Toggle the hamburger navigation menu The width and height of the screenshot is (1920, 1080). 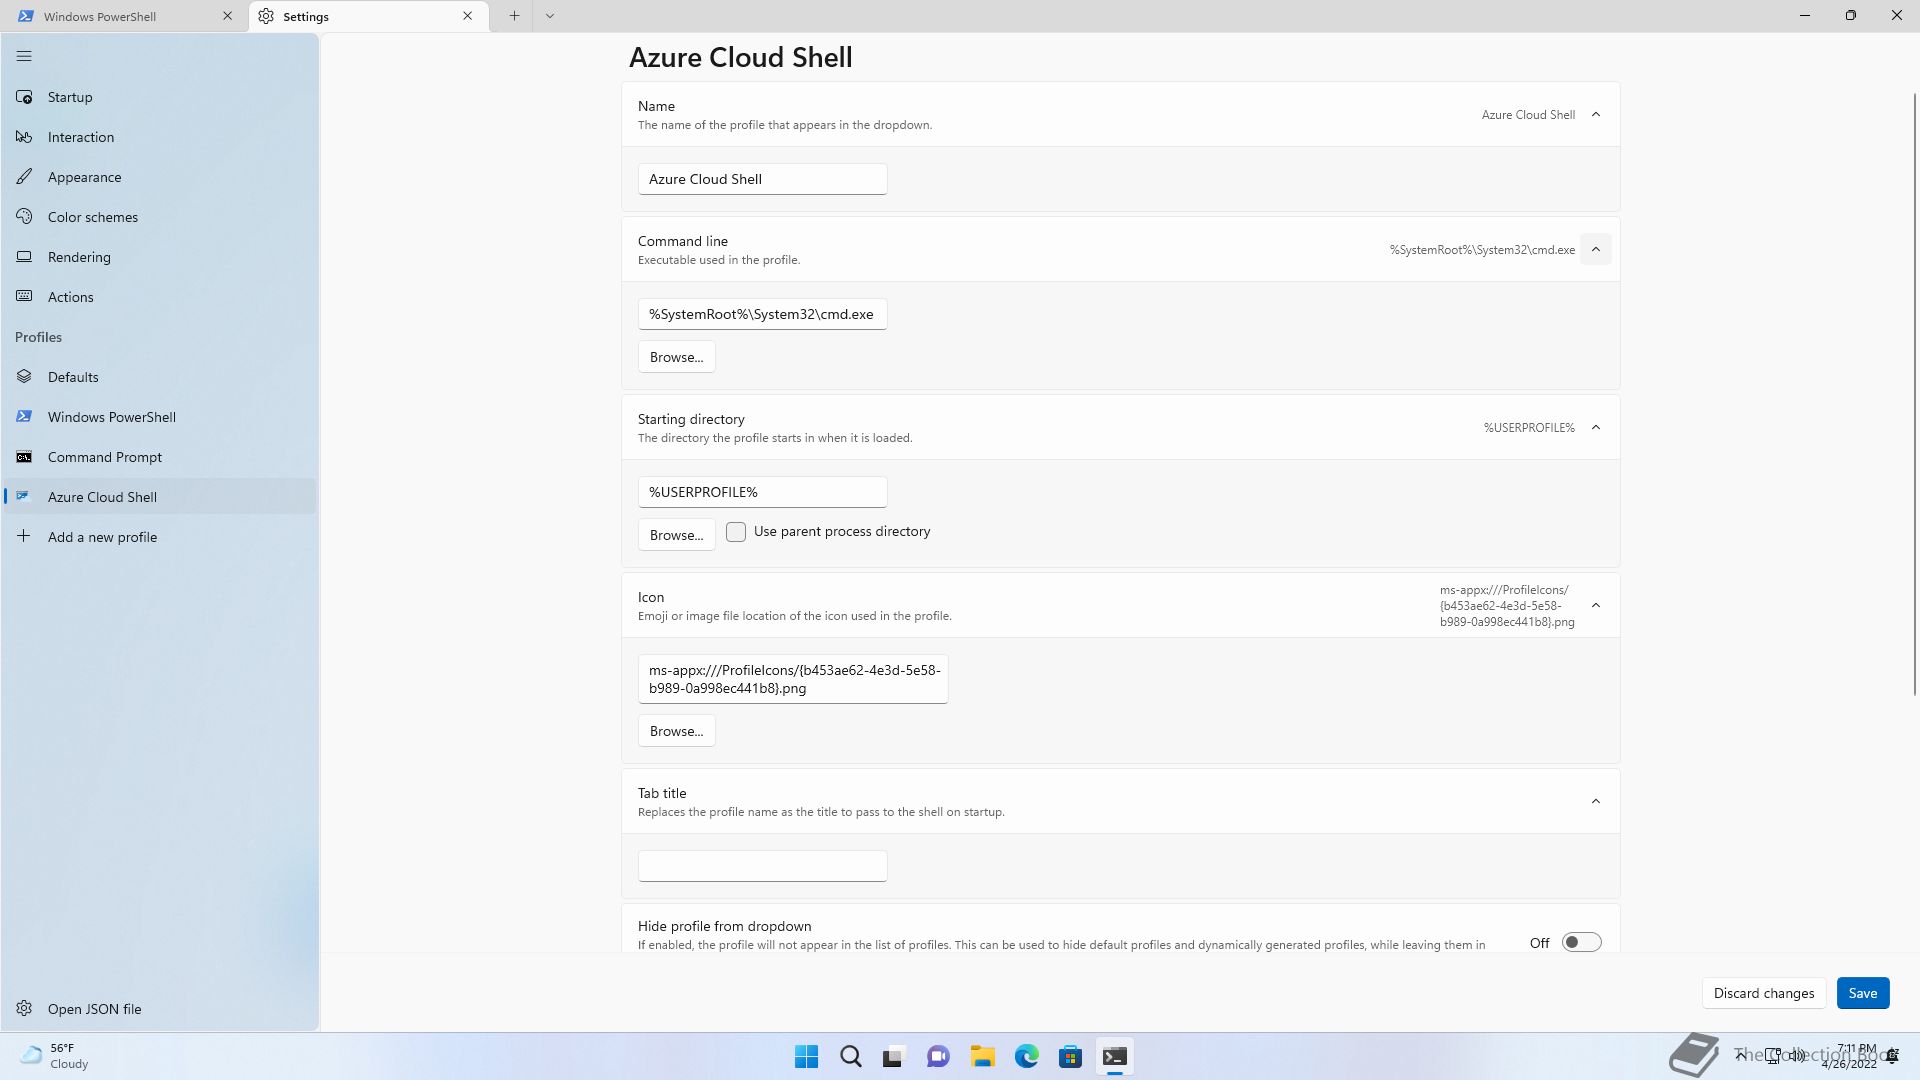tap(24, 56)
